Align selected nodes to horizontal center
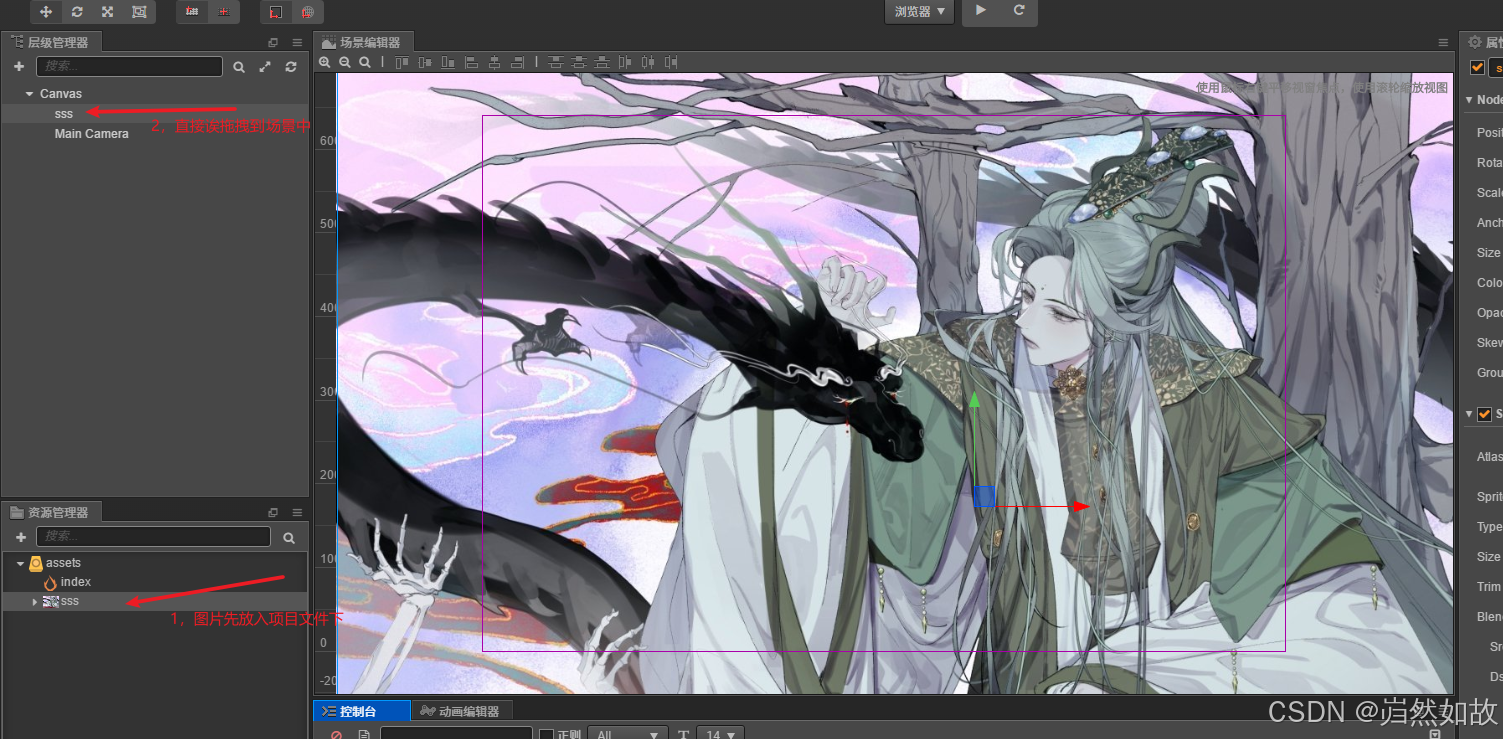The image size is (1503, 739). (x=494, y=62)
